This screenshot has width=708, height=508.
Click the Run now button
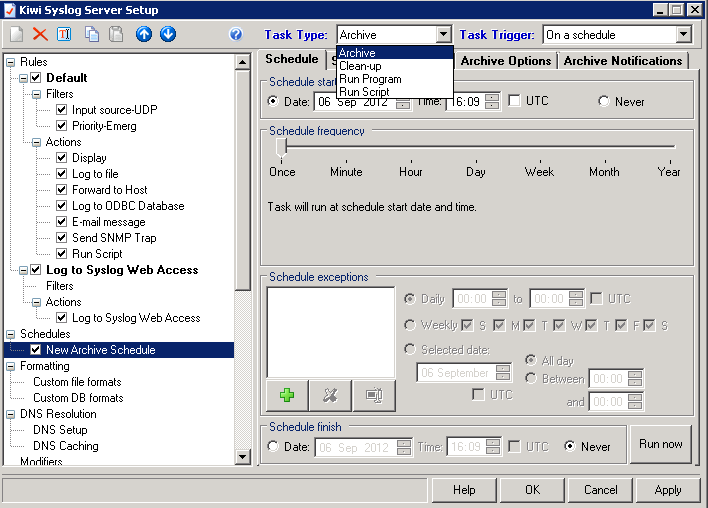pyautogui.click(x=661, y=444)
